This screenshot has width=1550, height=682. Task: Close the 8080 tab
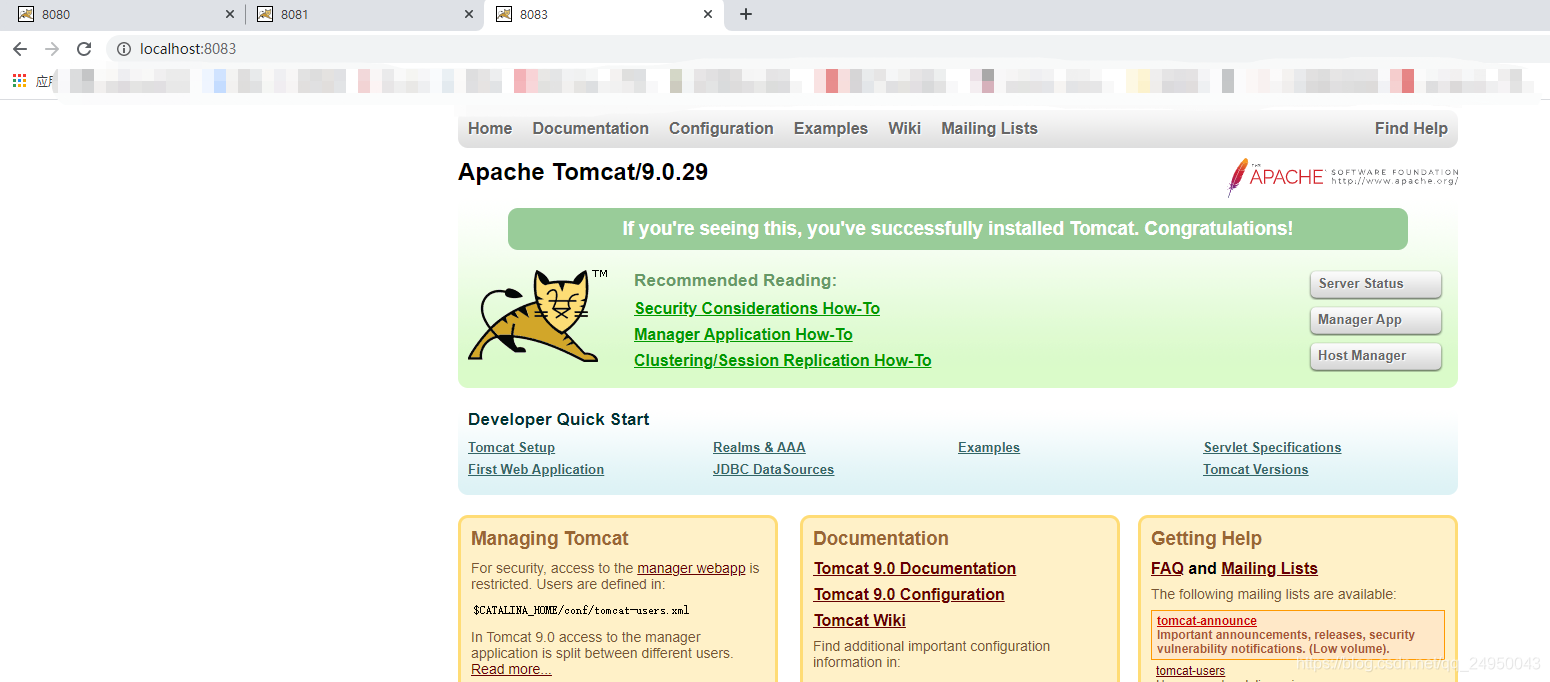[x=229, y=14]
